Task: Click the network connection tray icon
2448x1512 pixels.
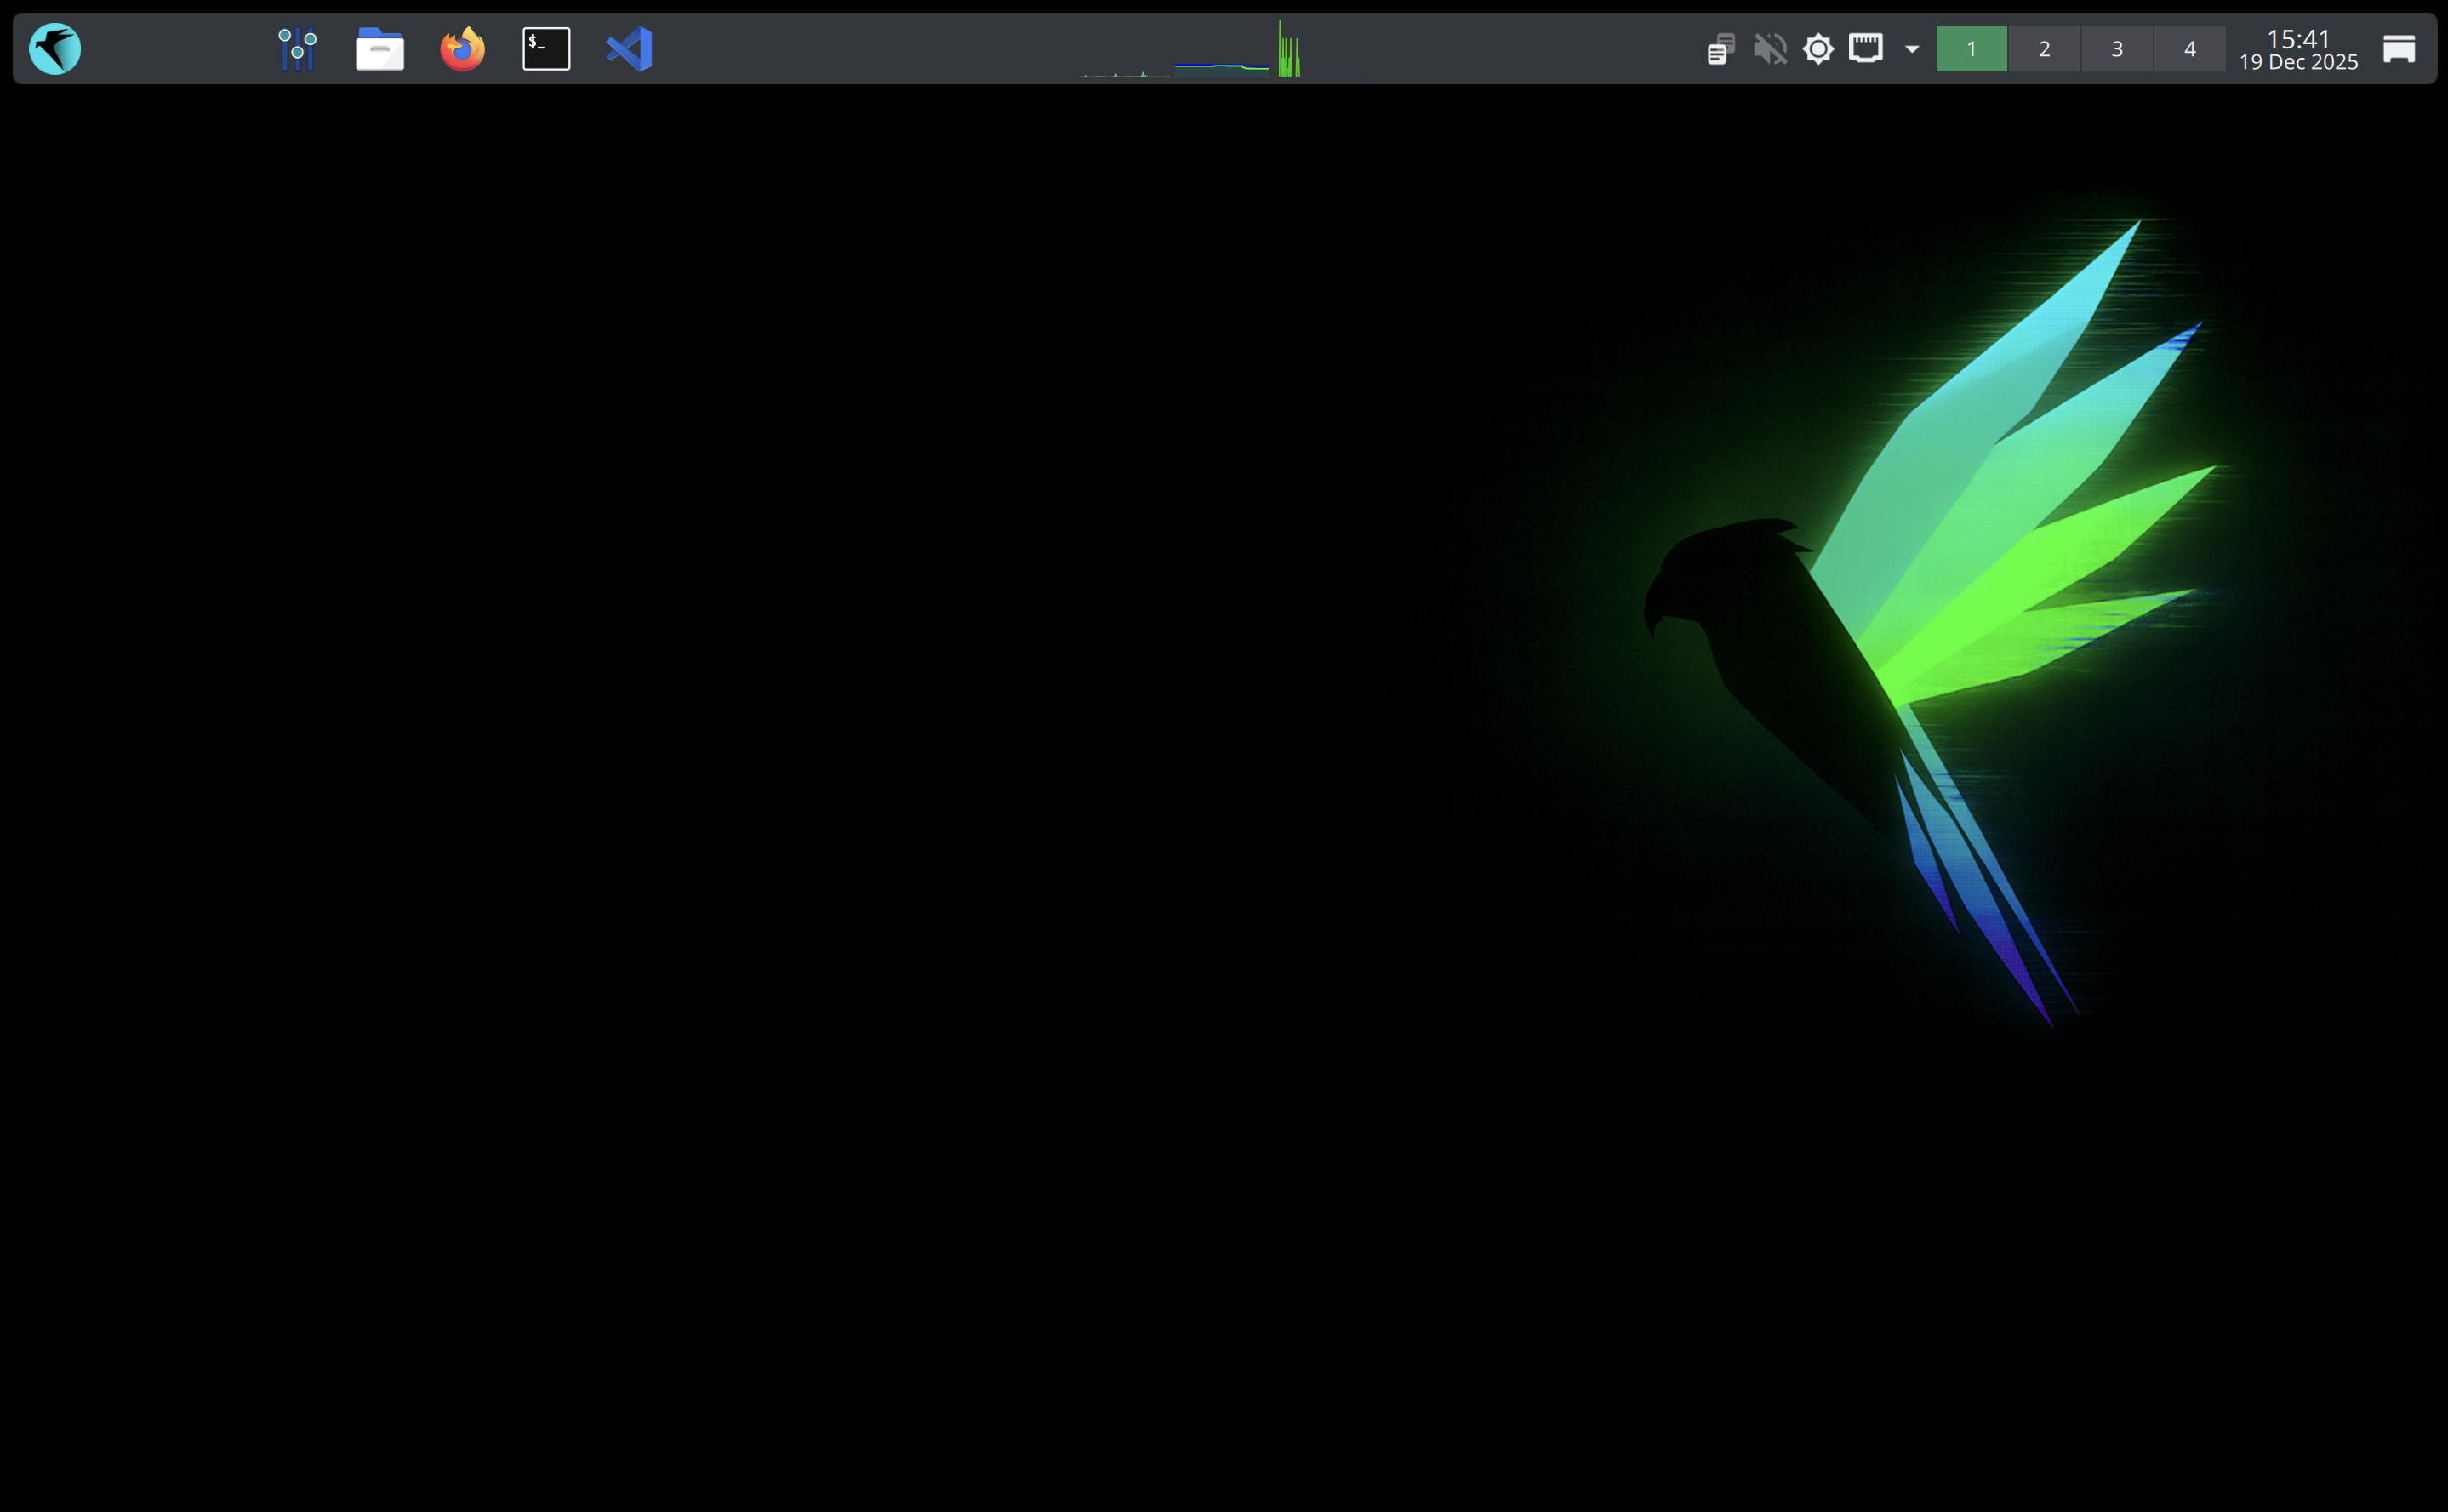Action: pyautogui.click(x=1868, y=47)
